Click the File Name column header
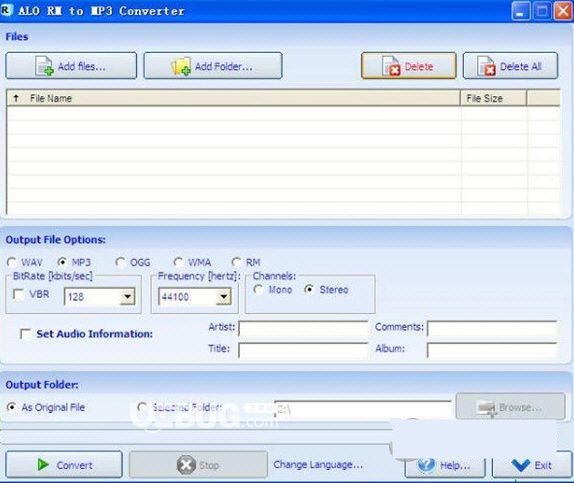This screenshot has height=483, width=574. [x=233, y=98]
